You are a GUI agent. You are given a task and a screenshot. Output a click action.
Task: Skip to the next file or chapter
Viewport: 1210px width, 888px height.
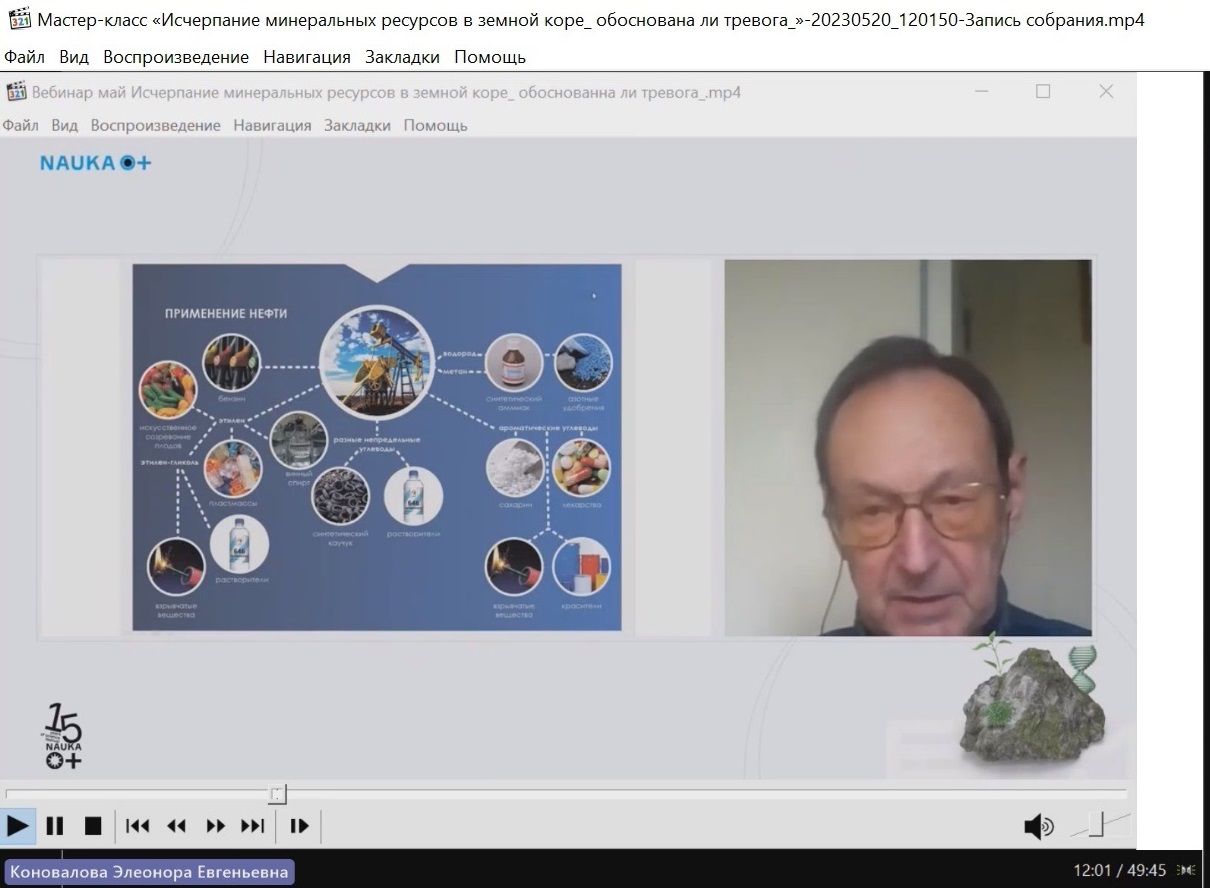[x=253, y=826]
